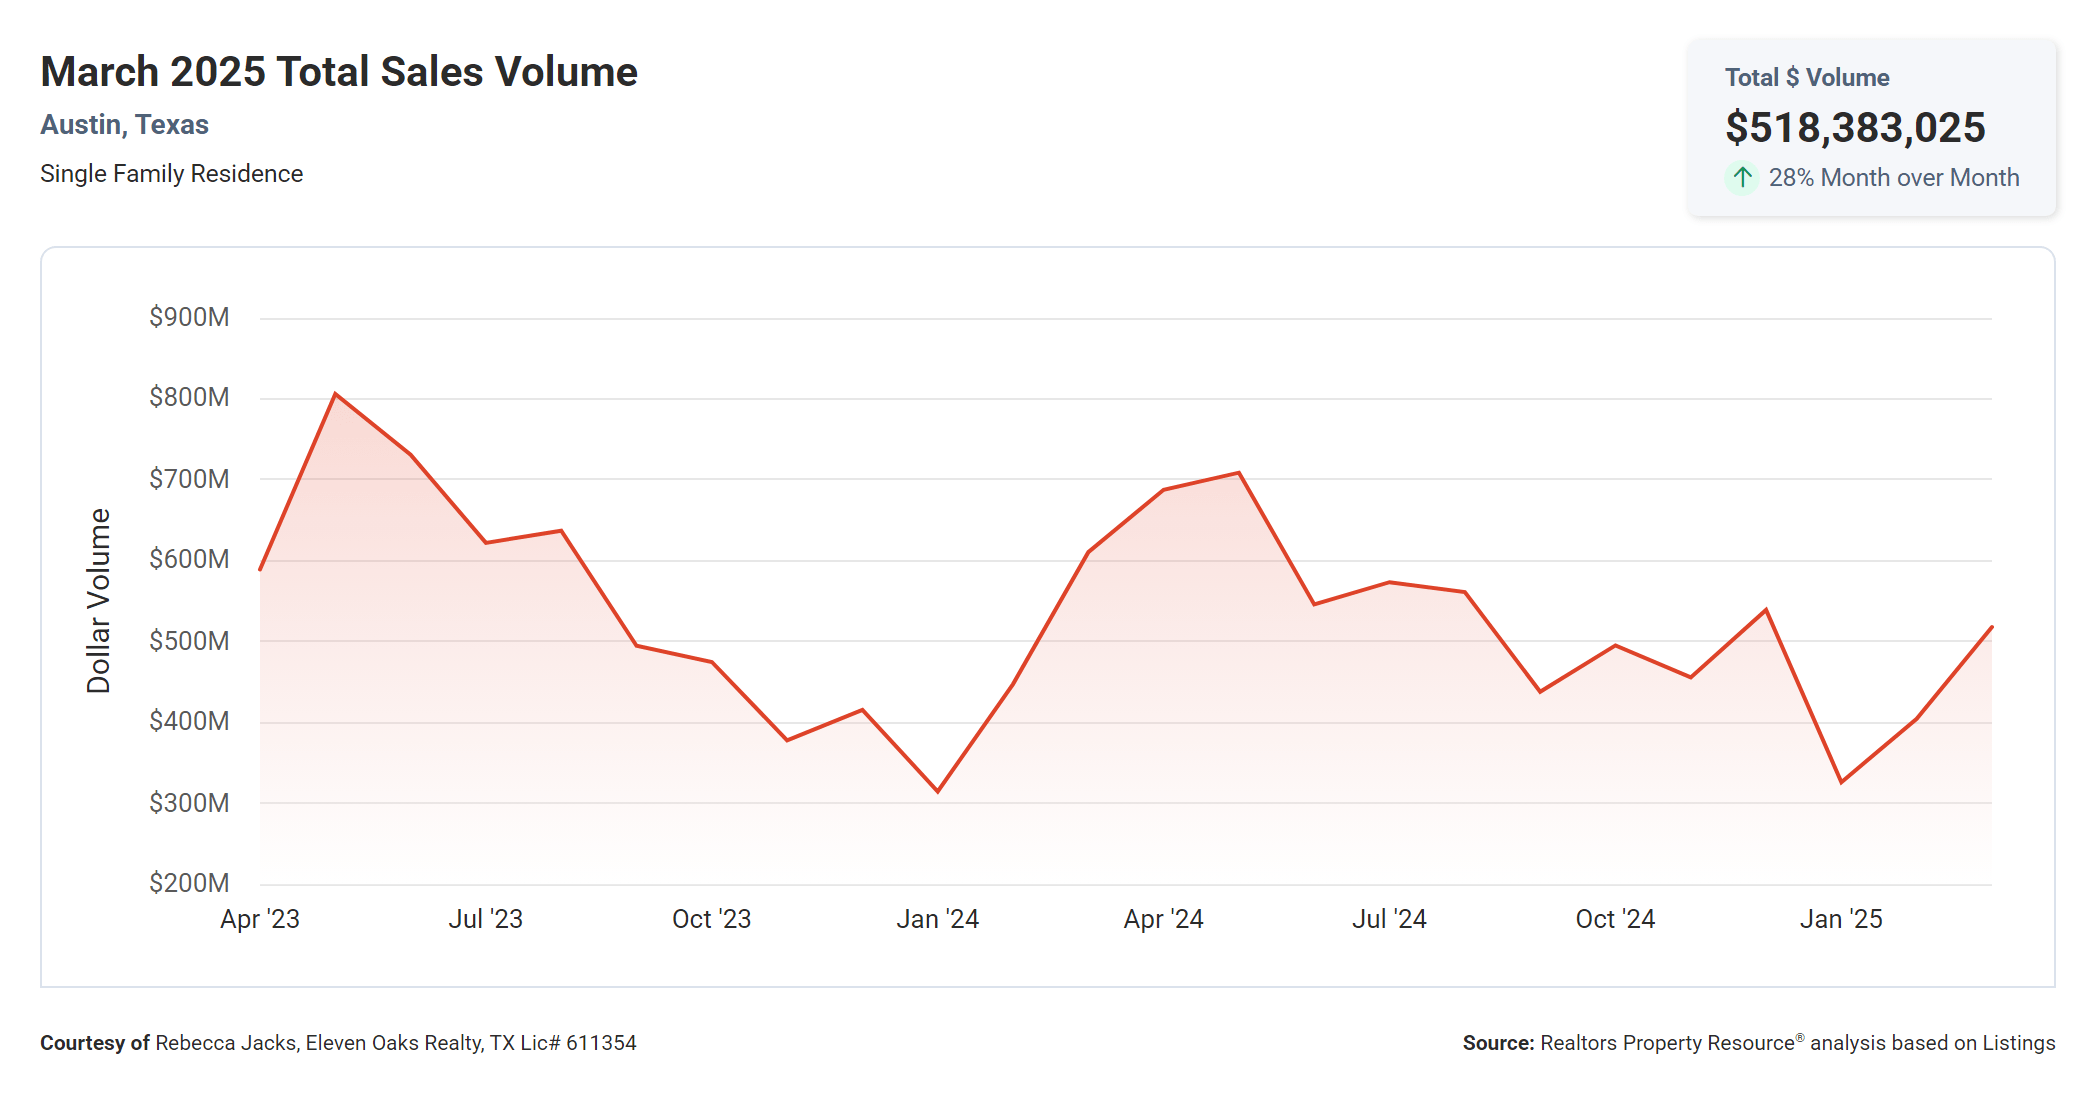This screenshot has width=2096, height=1100.
Task: Click the Total $ Volume card heading
Action: tap(1806, 78)
